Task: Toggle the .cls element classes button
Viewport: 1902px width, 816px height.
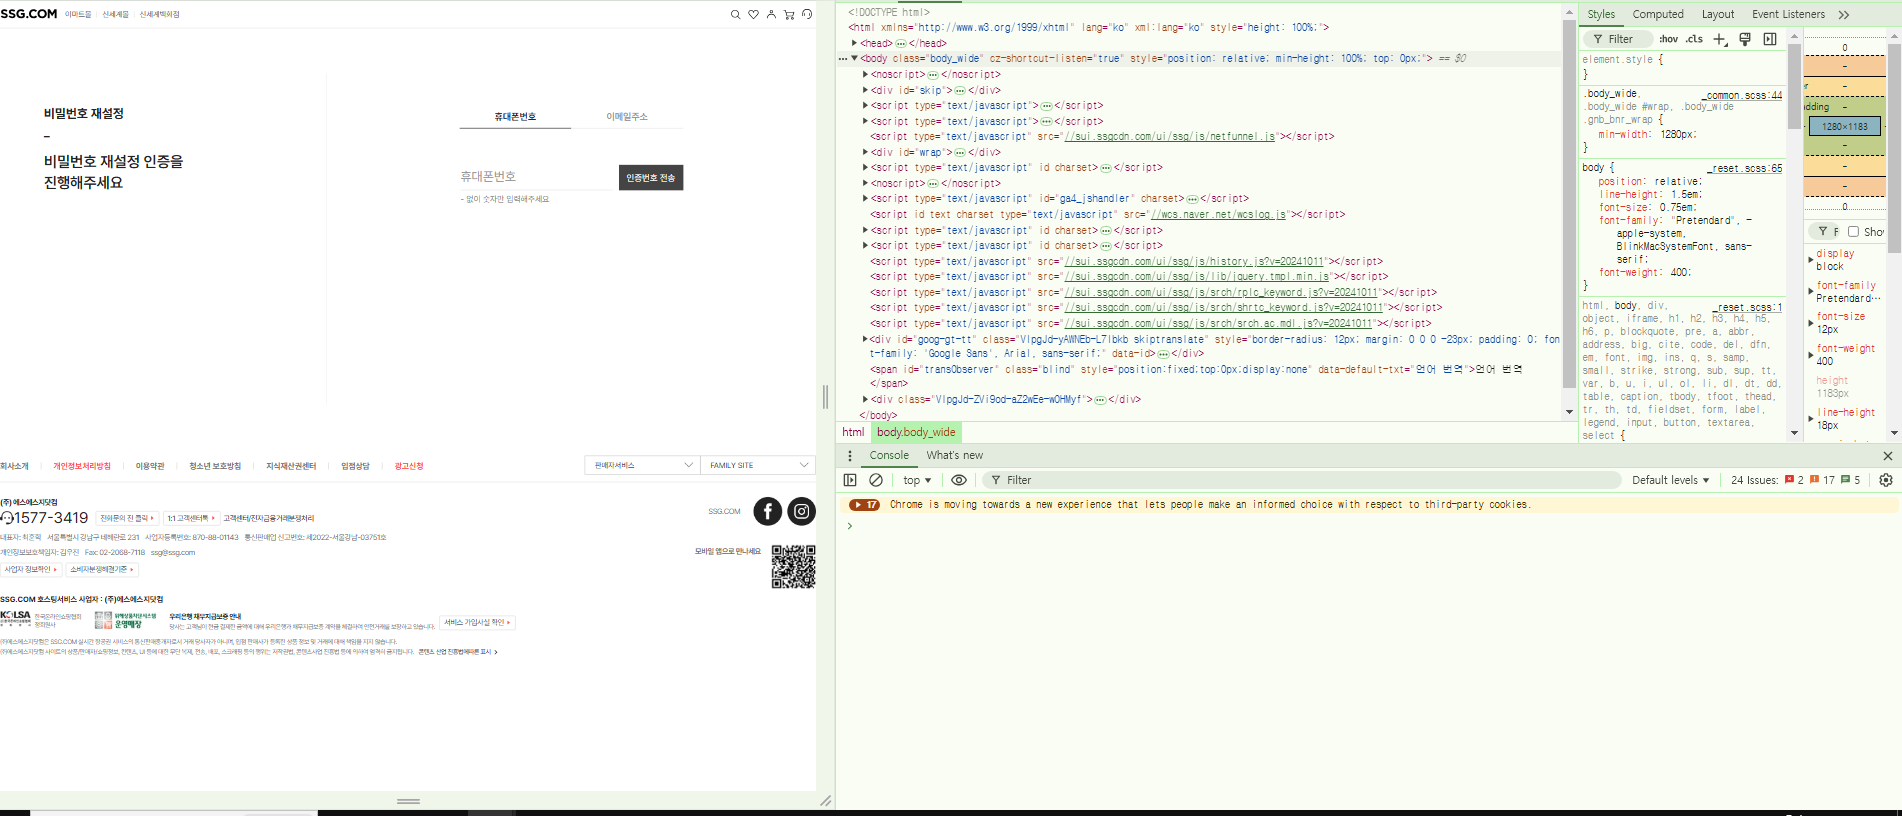Action: coord(1694,39)
